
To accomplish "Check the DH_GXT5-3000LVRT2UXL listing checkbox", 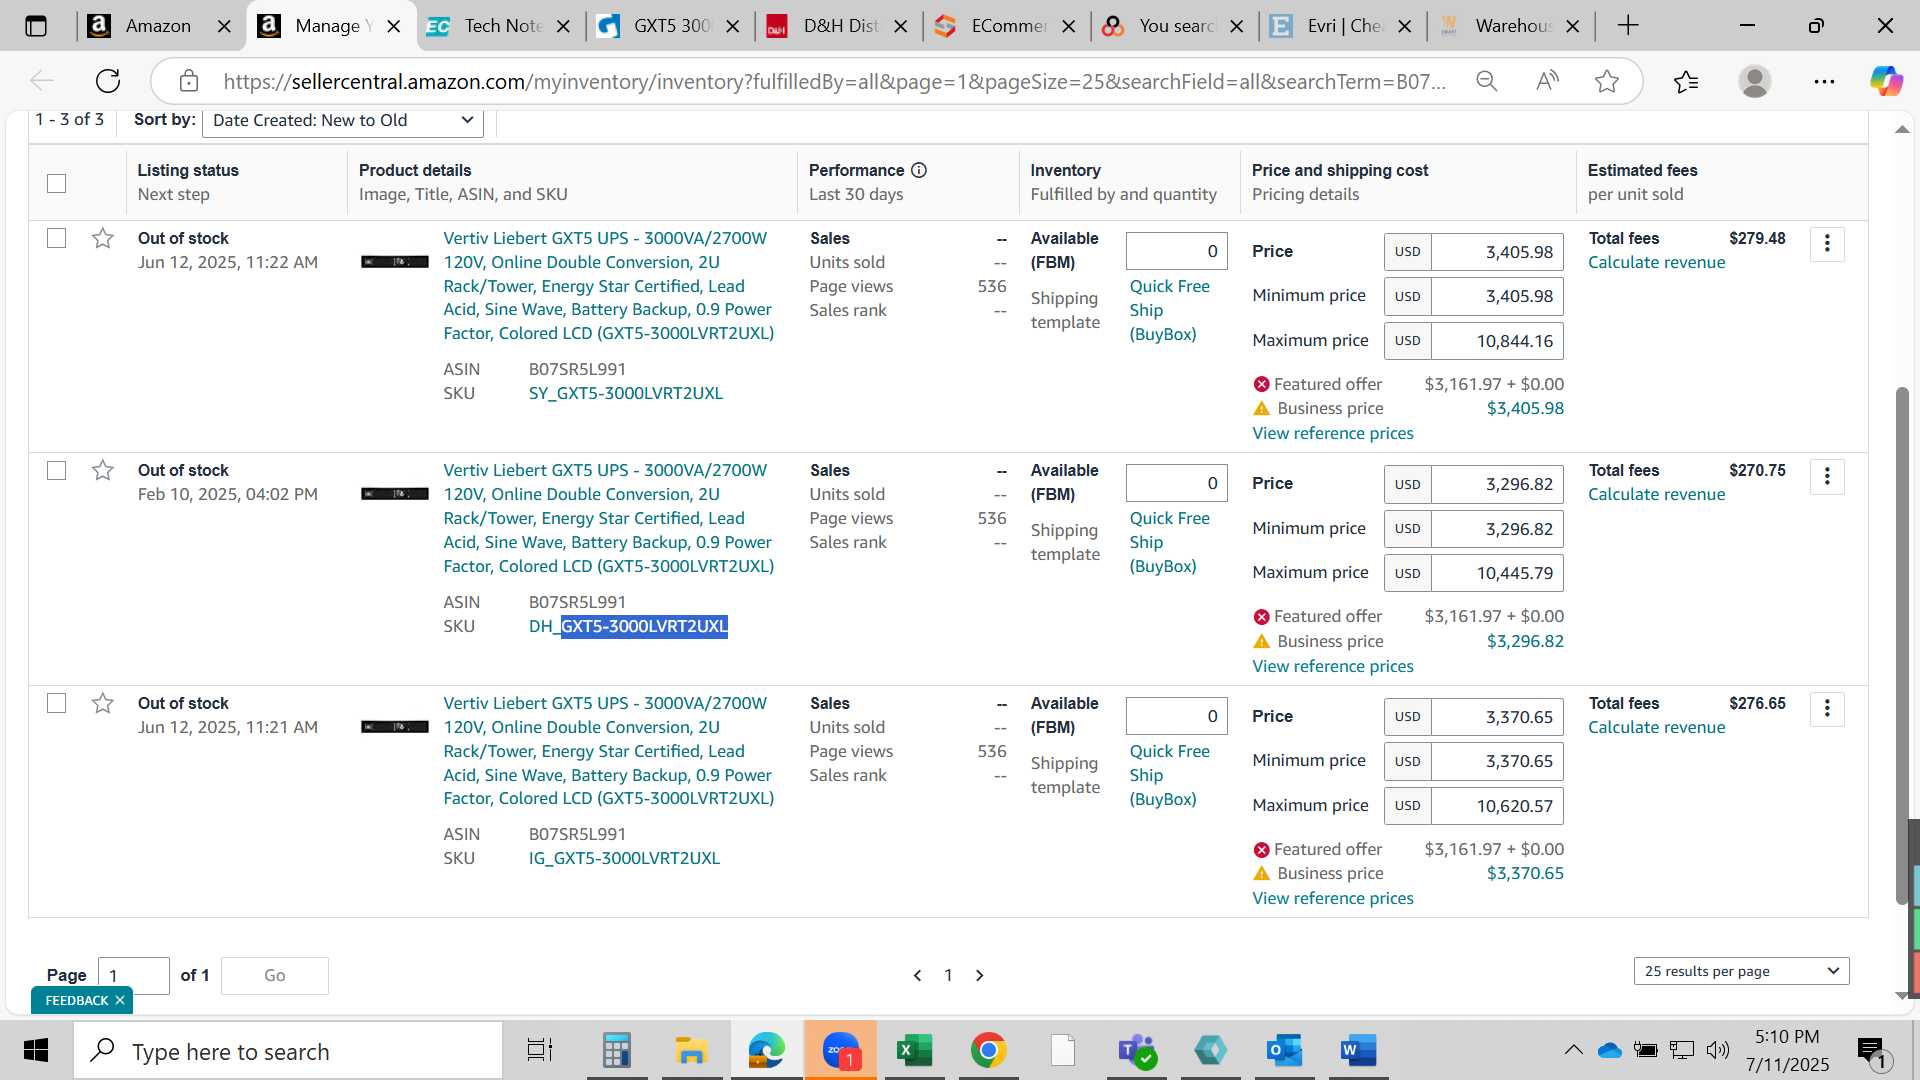I will click(x=57, y=470).
